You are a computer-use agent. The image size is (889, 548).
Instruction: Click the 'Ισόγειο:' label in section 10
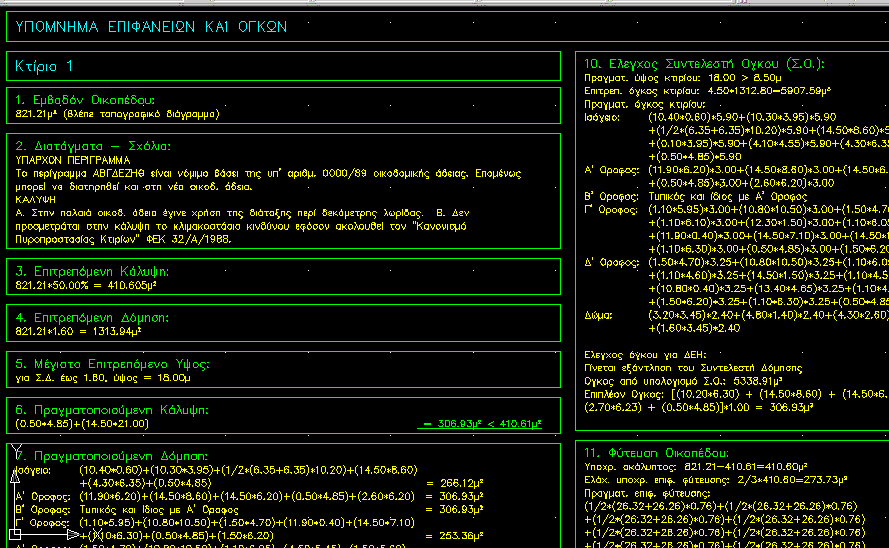click(602, 117)
